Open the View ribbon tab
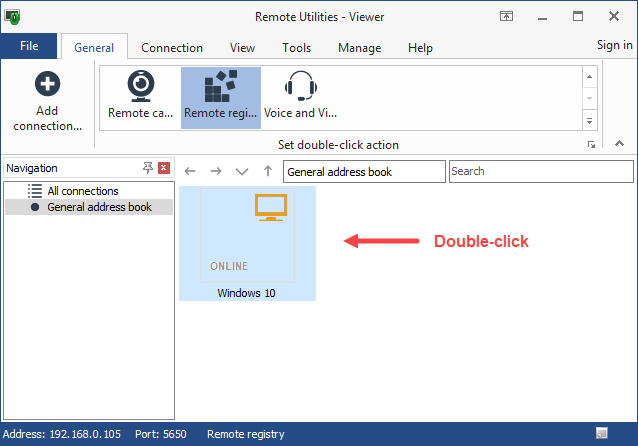The width and height of the screenshot is (638, 446). [x=242, y=48]
